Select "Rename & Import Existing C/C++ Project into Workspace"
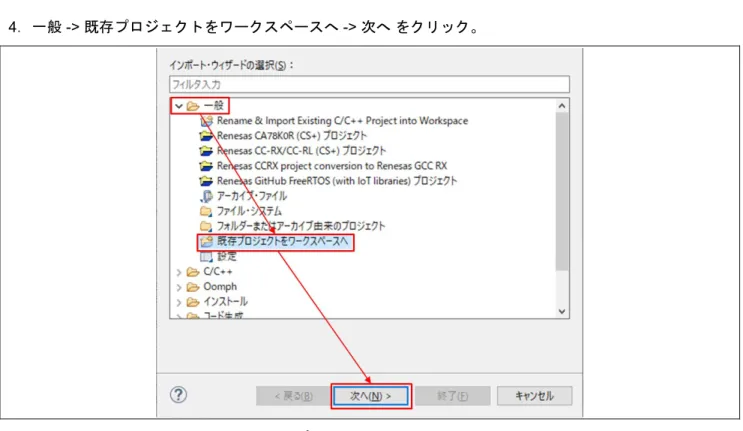 coord(342,121)
